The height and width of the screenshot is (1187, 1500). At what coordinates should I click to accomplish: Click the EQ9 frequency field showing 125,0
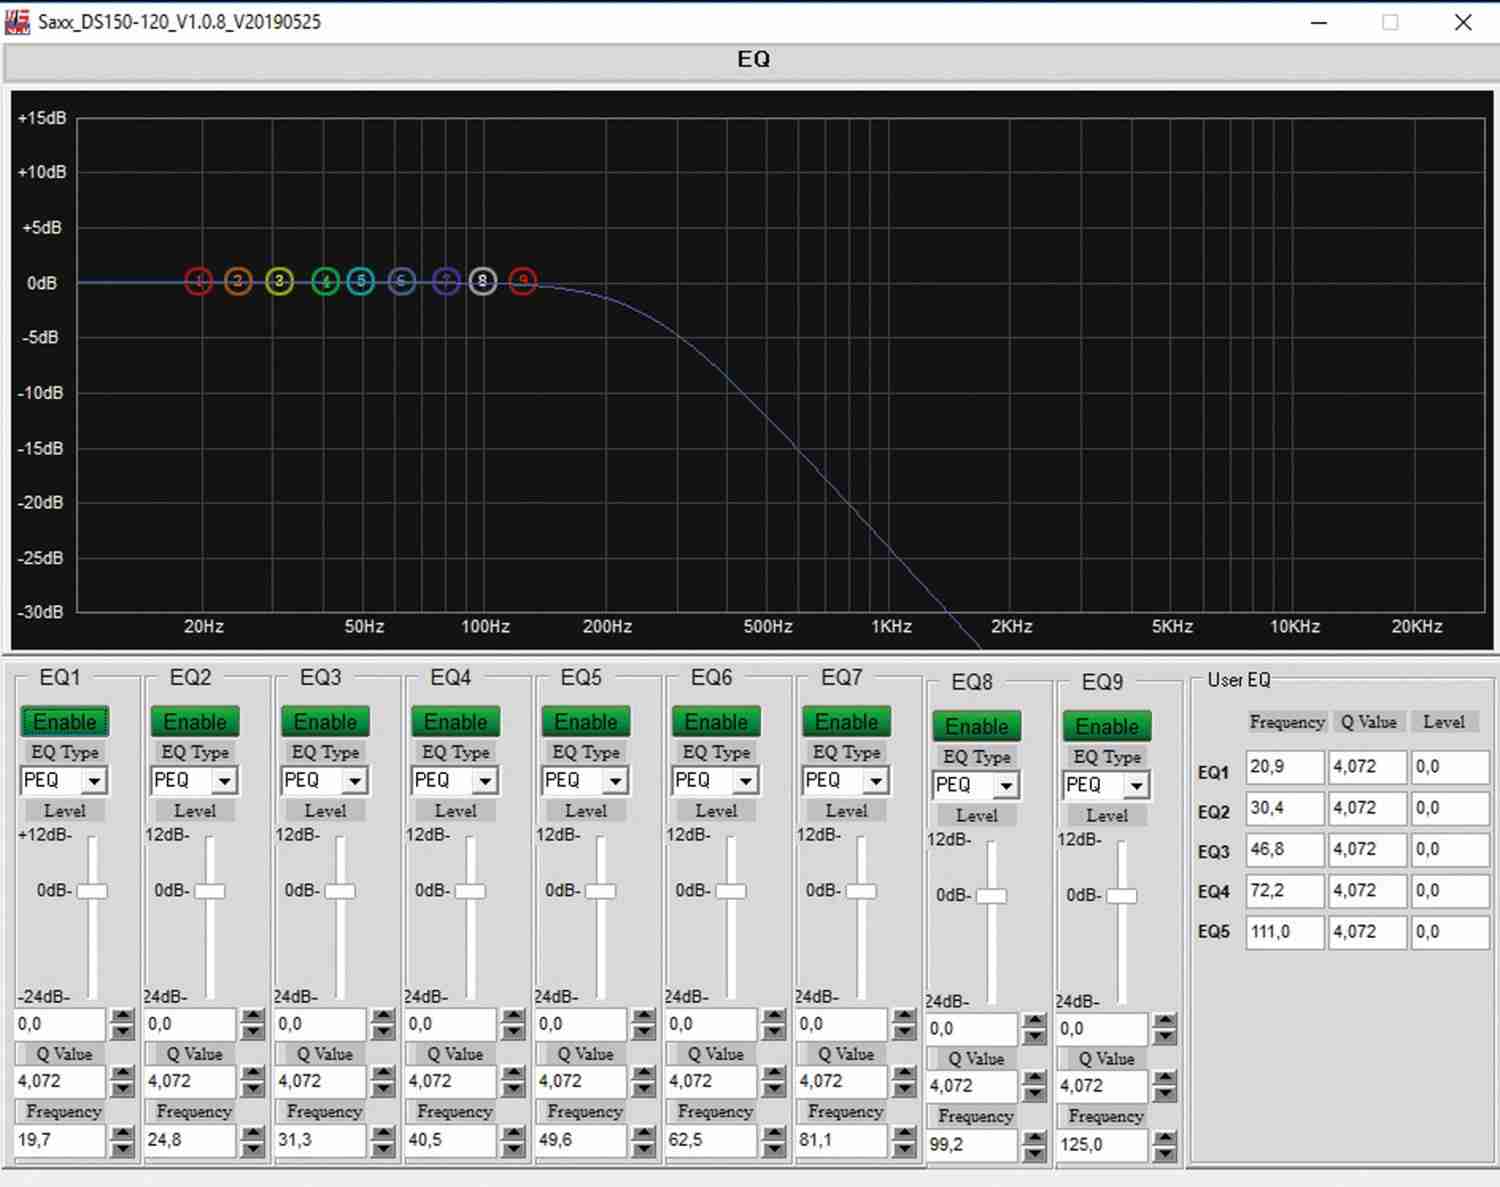coord(1102,1145)
